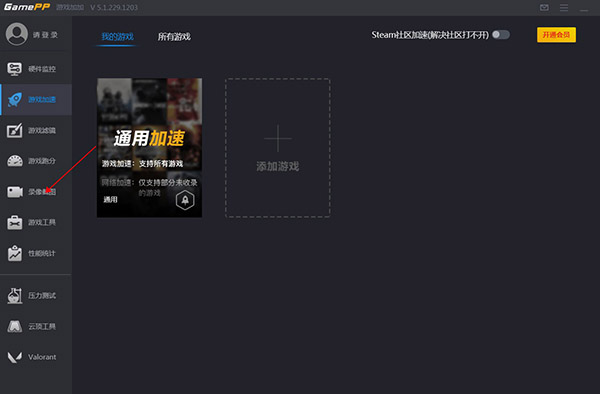This screenshot has height=394, width=600.
Task: Open the hamburger menu in title bar
Action: click(564, 8)
